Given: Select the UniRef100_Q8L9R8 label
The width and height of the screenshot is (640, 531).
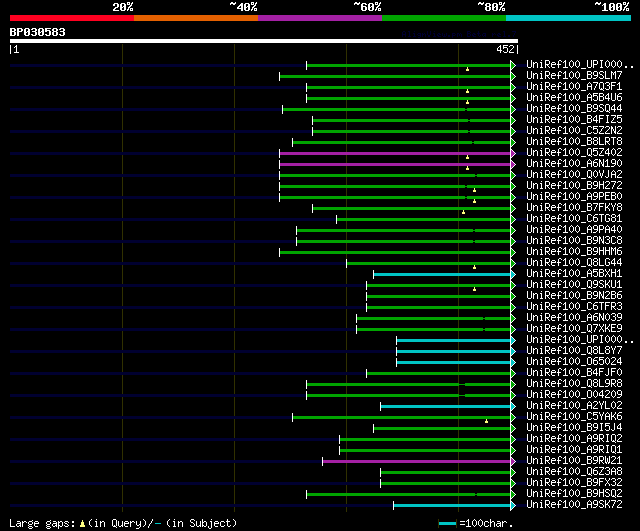Looking at the screenshot, I should point(574,384).
